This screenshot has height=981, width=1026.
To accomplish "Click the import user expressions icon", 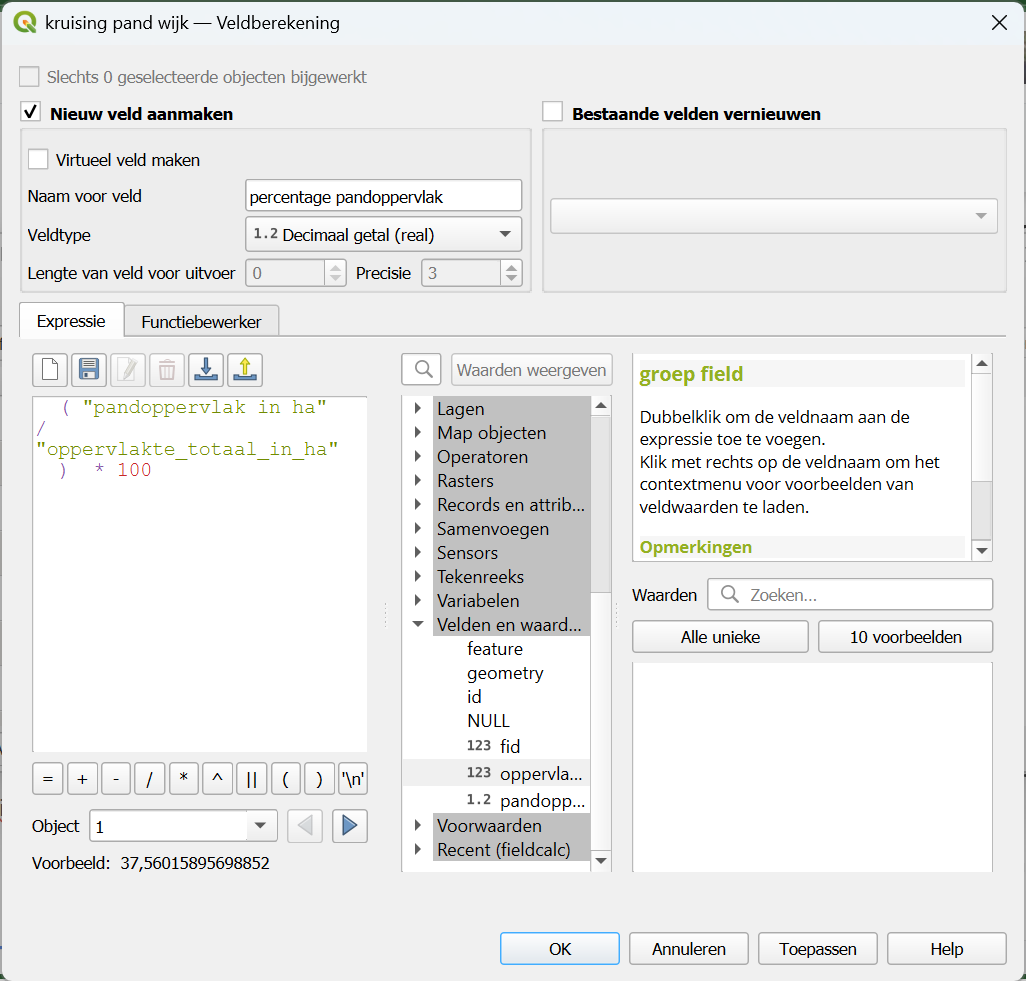I will [205, 370].
